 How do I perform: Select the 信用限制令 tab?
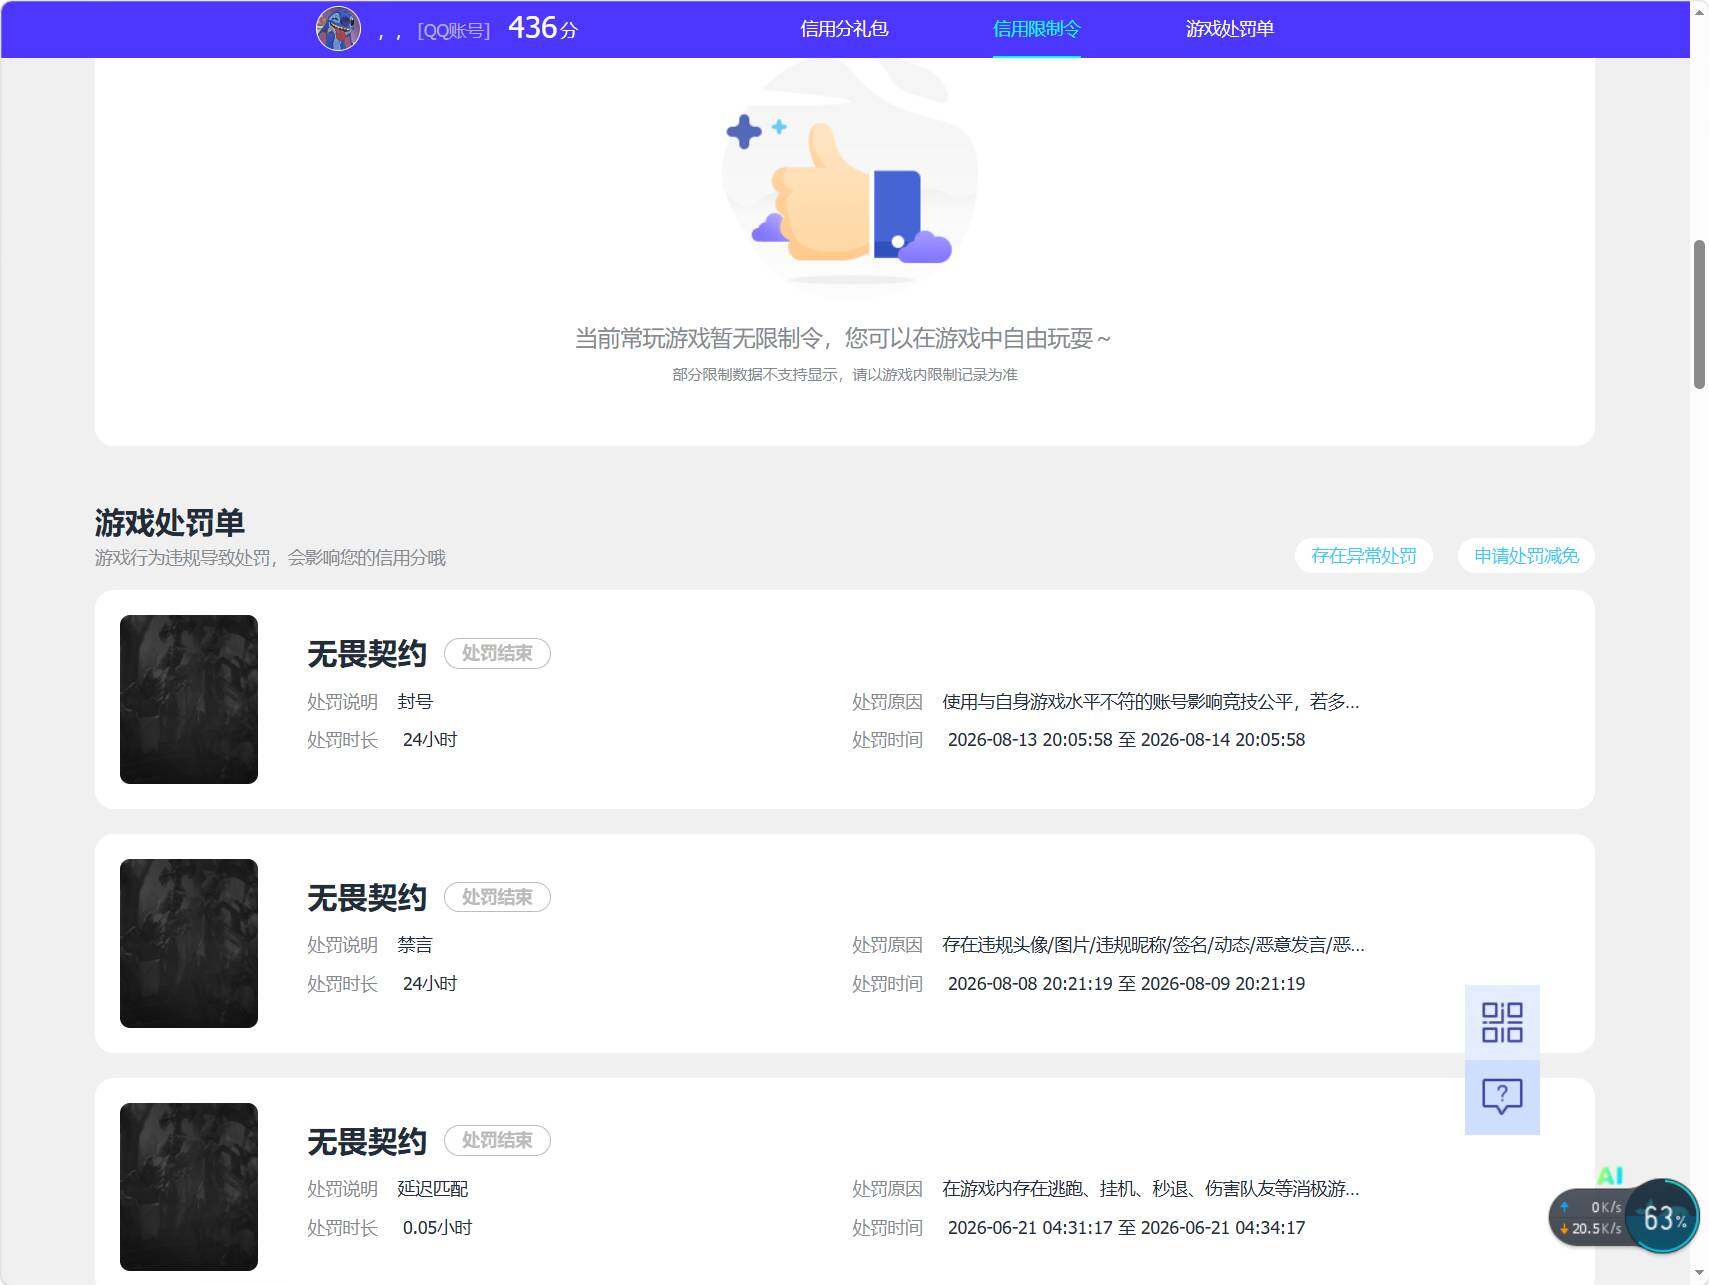click(1036, 29)
